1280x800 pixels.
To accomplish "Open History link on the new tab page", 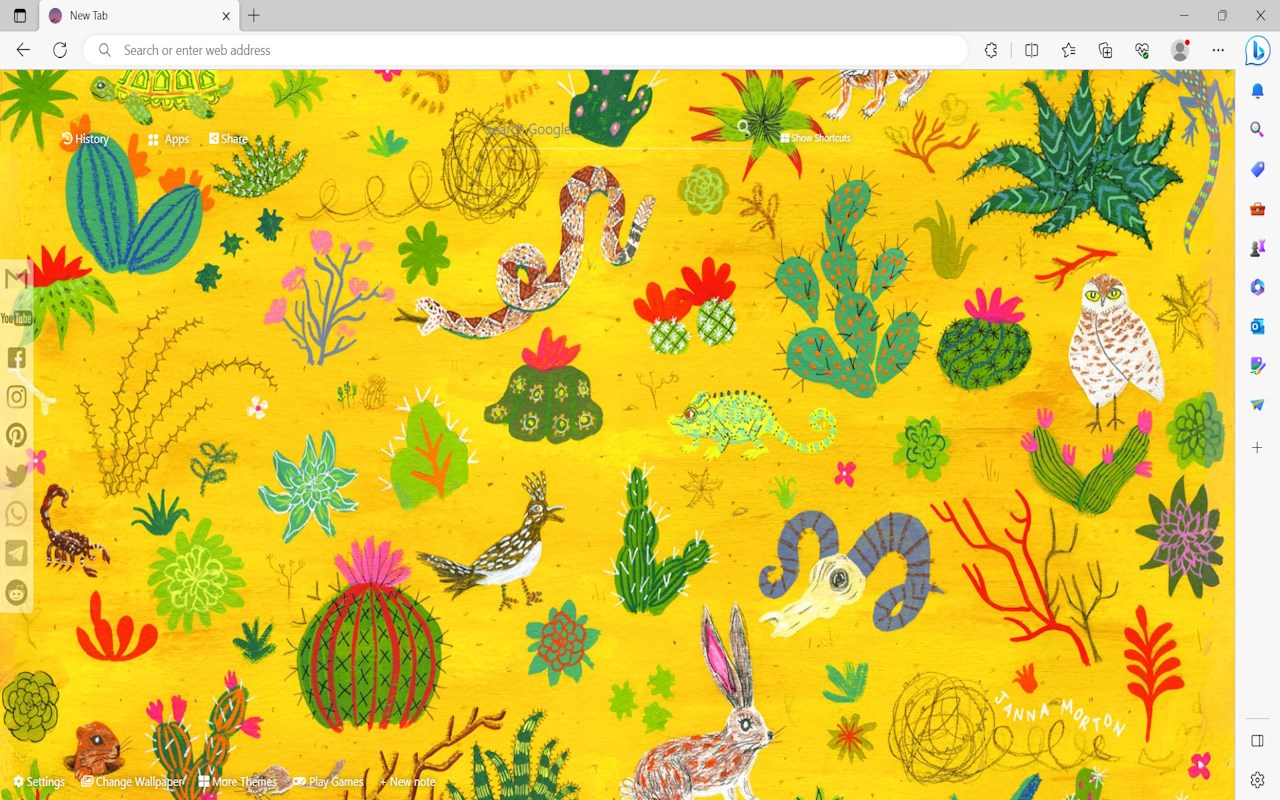I will [x=85, y=139].
